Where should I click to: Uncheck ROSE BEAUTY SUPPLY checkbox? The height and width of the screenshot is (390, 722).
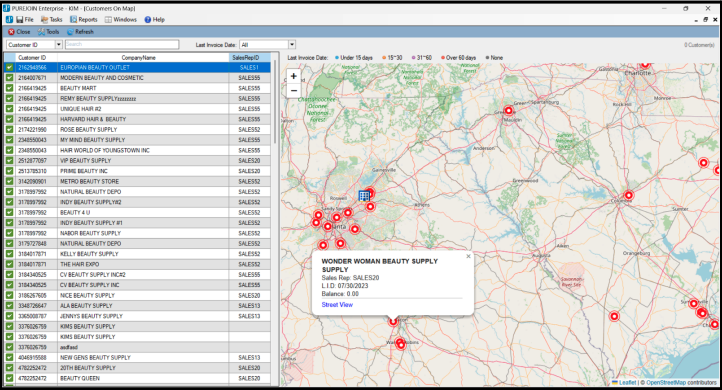pos(9,129)
